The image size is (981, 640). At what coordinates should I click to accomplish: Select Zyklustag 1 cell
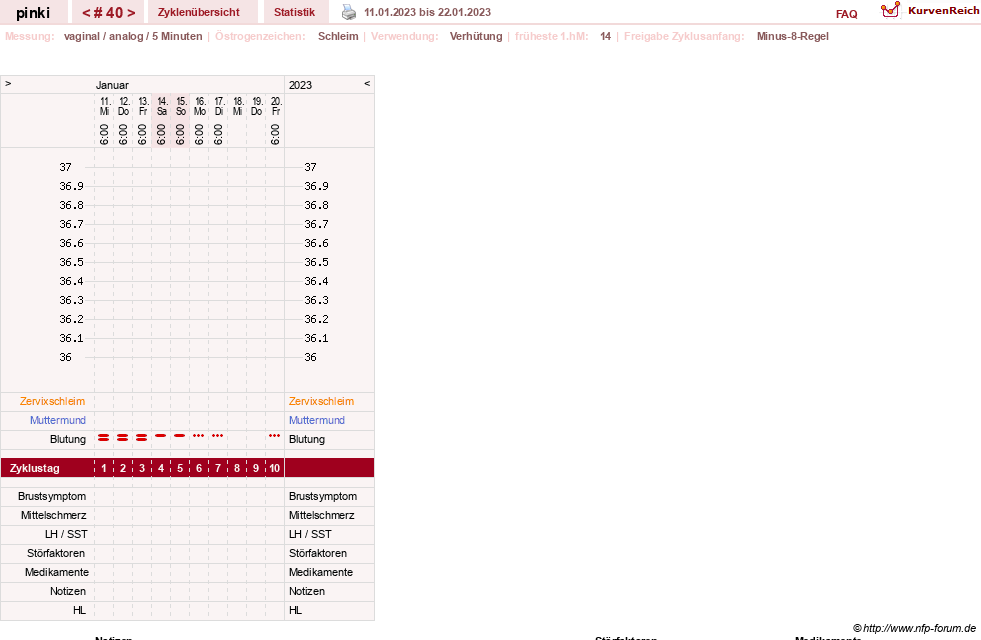(x=104, y=468)
